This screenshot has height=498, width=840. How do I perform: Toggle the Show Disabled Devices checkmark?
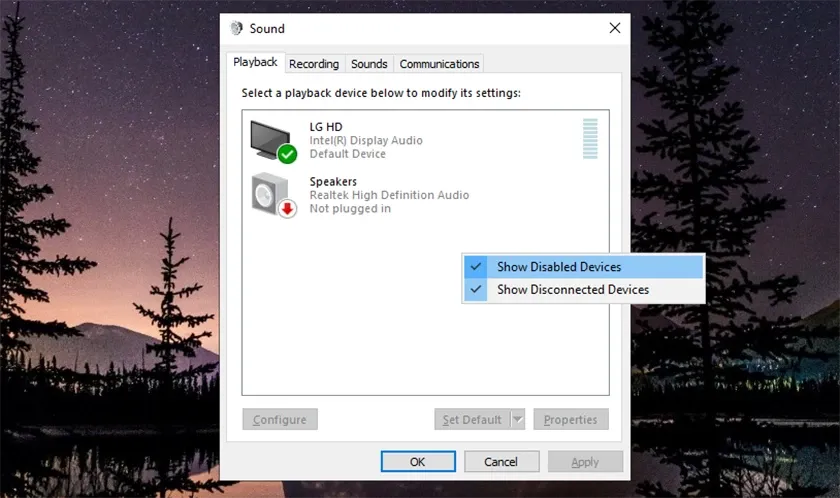476,267
